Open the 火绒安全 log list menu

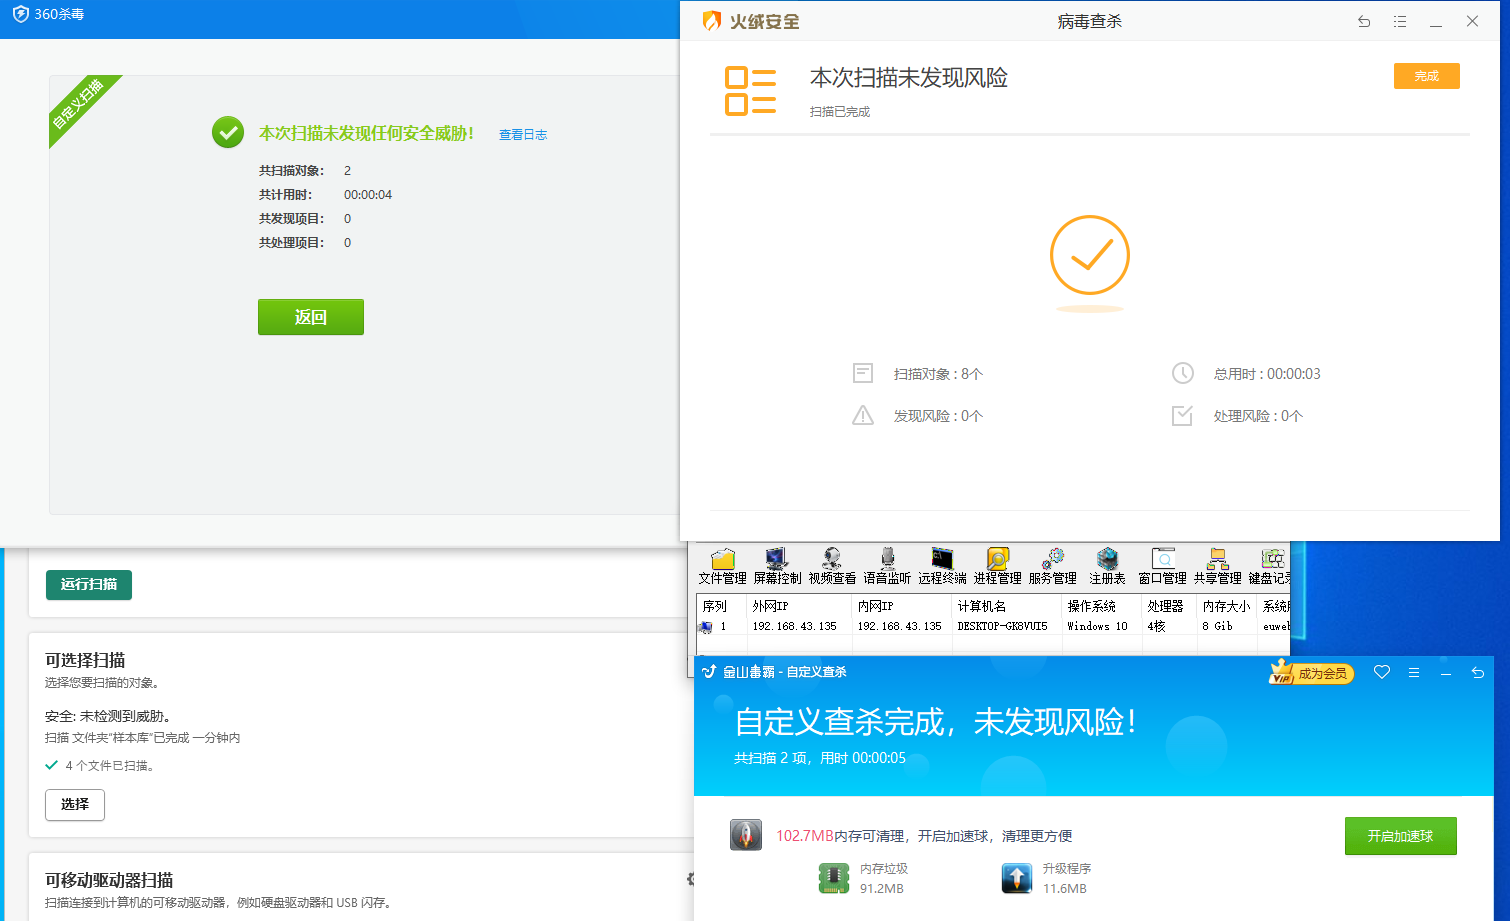click(x=1400, y=21)
